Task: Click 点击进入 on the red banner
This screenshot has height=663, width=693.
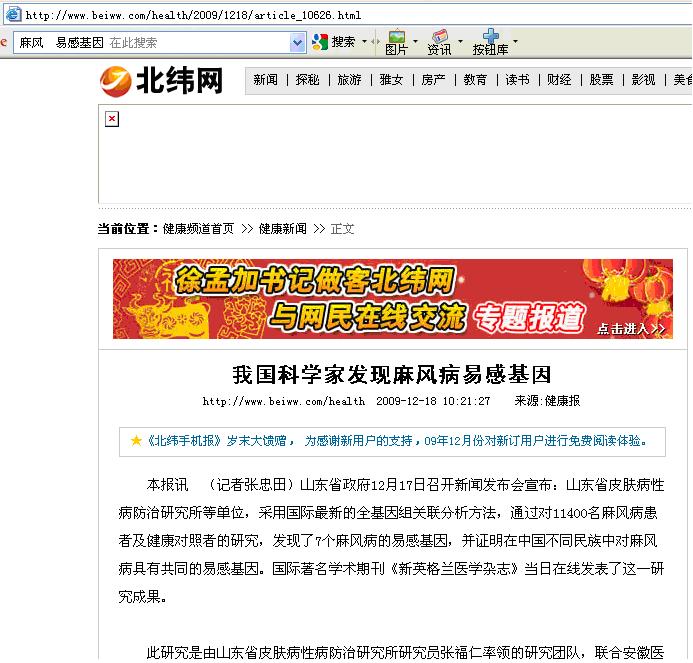Action: 631,328
